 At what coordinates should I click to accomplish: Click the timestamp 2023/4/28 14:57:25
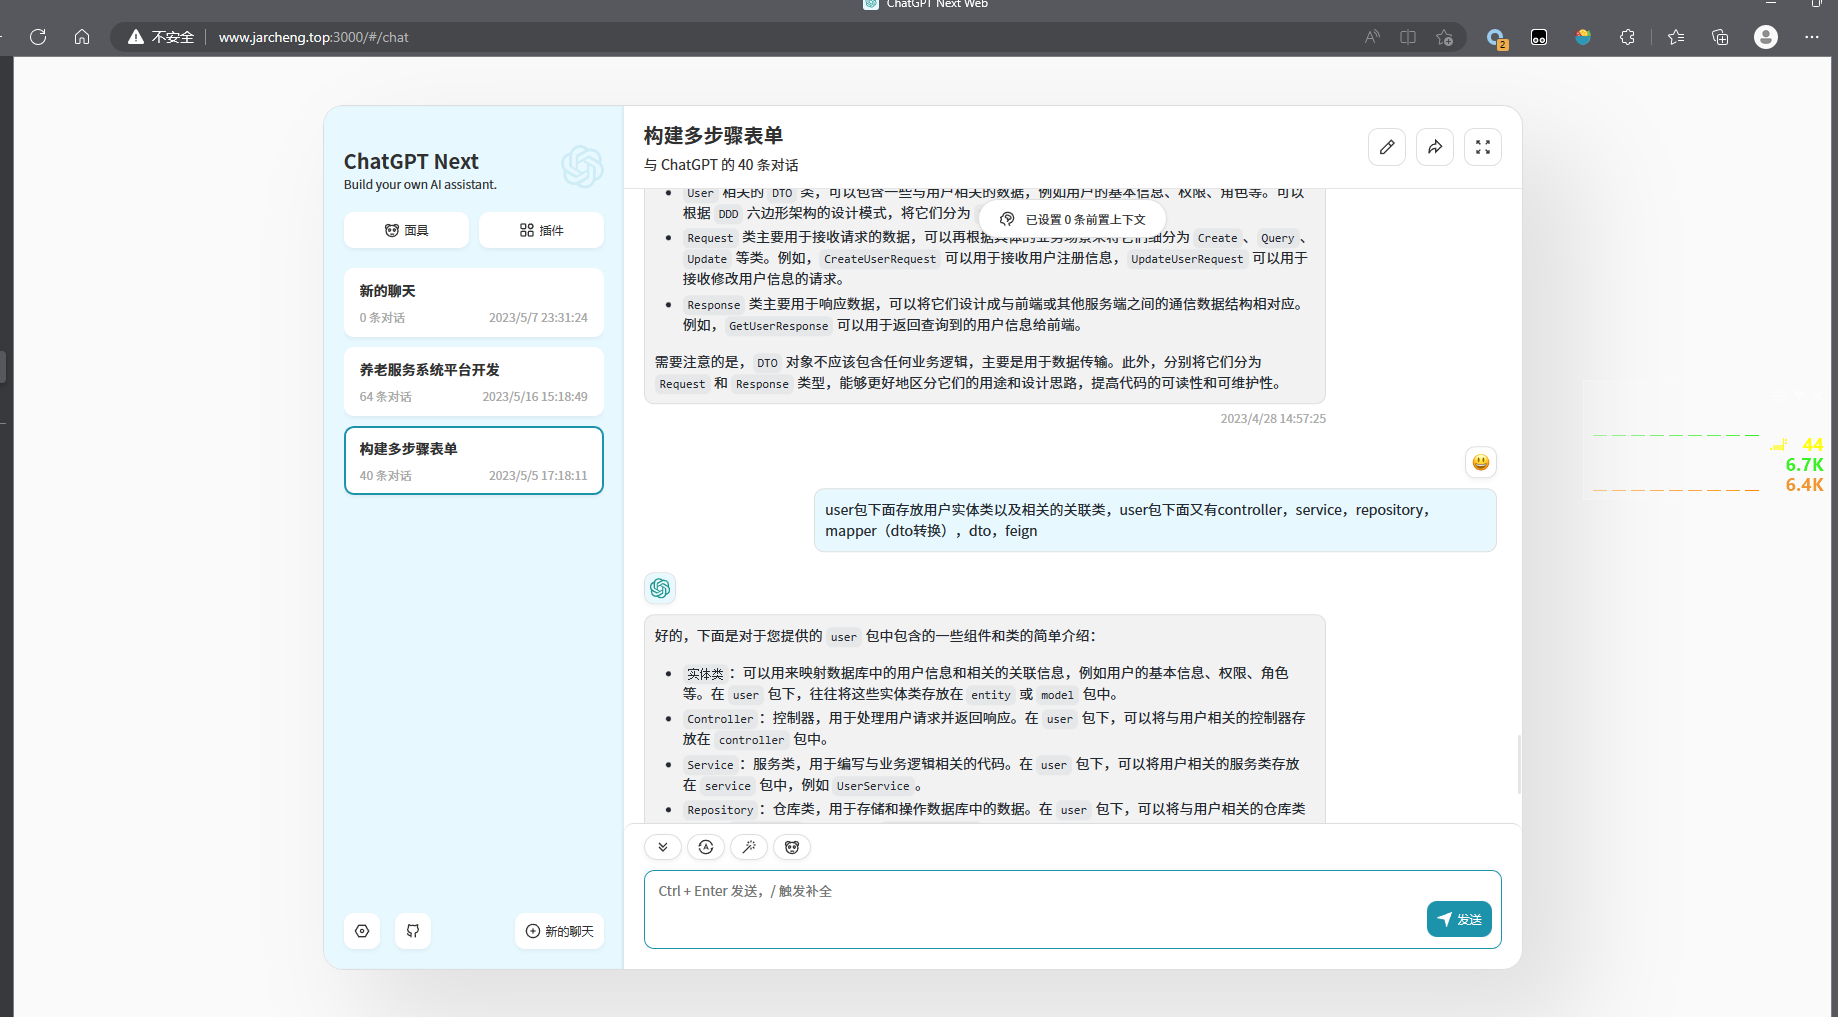pos(1273,419)
